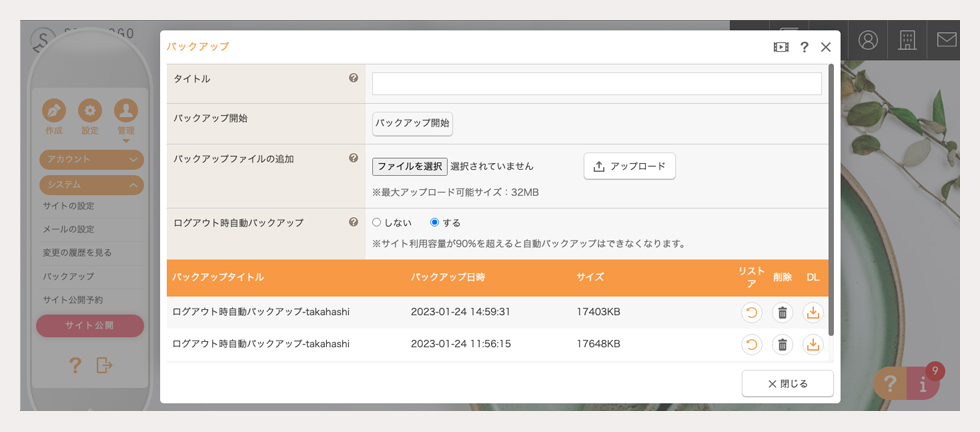Click the logout icon in sidebar
Viewport: 980px width, 432px height.
[x=104, y=365]
